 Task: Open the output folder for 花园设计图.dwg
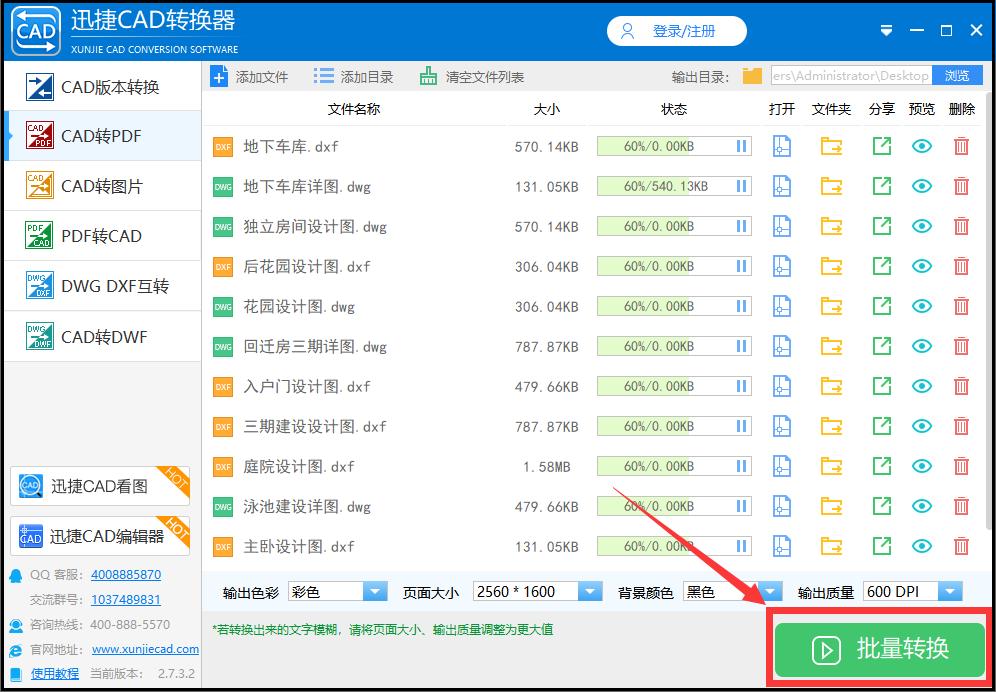pos(831,306)
